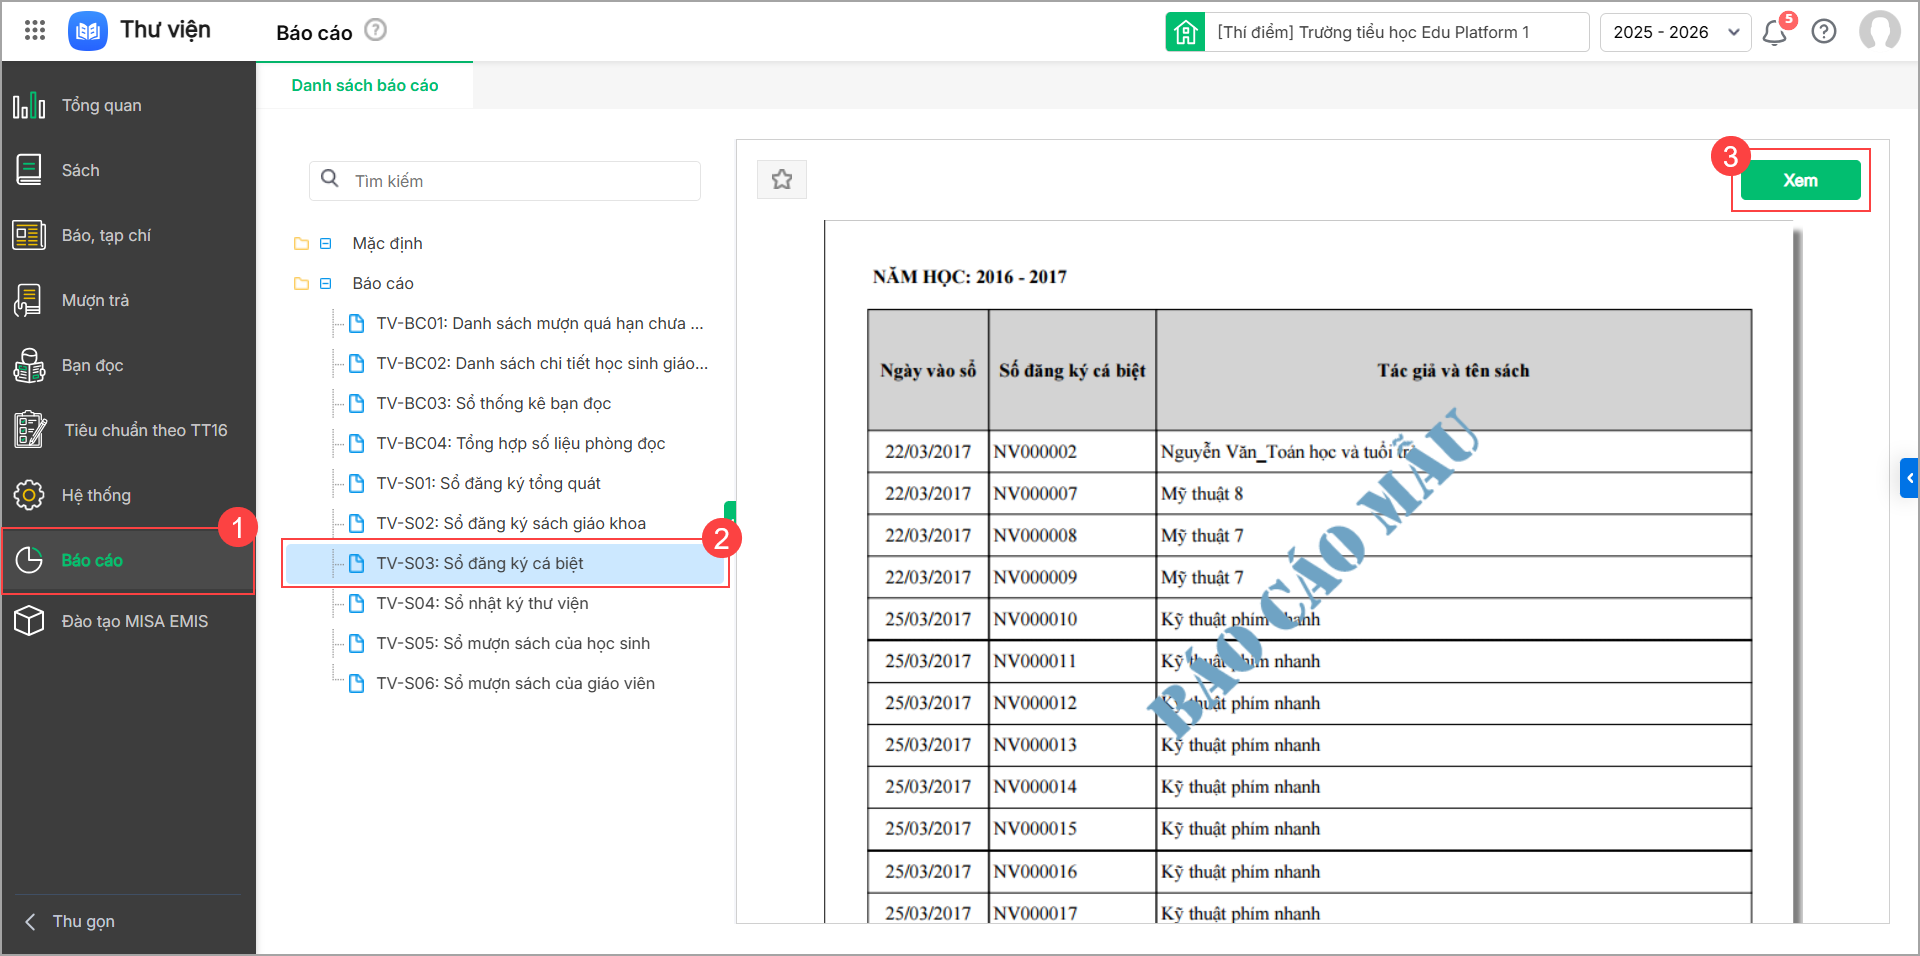Click the folder icon beside Báo cáo
This screenshot has height=956, width=1920.
point(301,283)
